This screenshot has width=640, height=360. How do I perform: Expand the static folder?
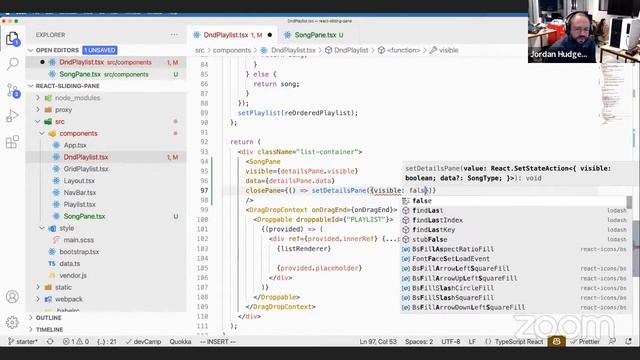point(38,287)
